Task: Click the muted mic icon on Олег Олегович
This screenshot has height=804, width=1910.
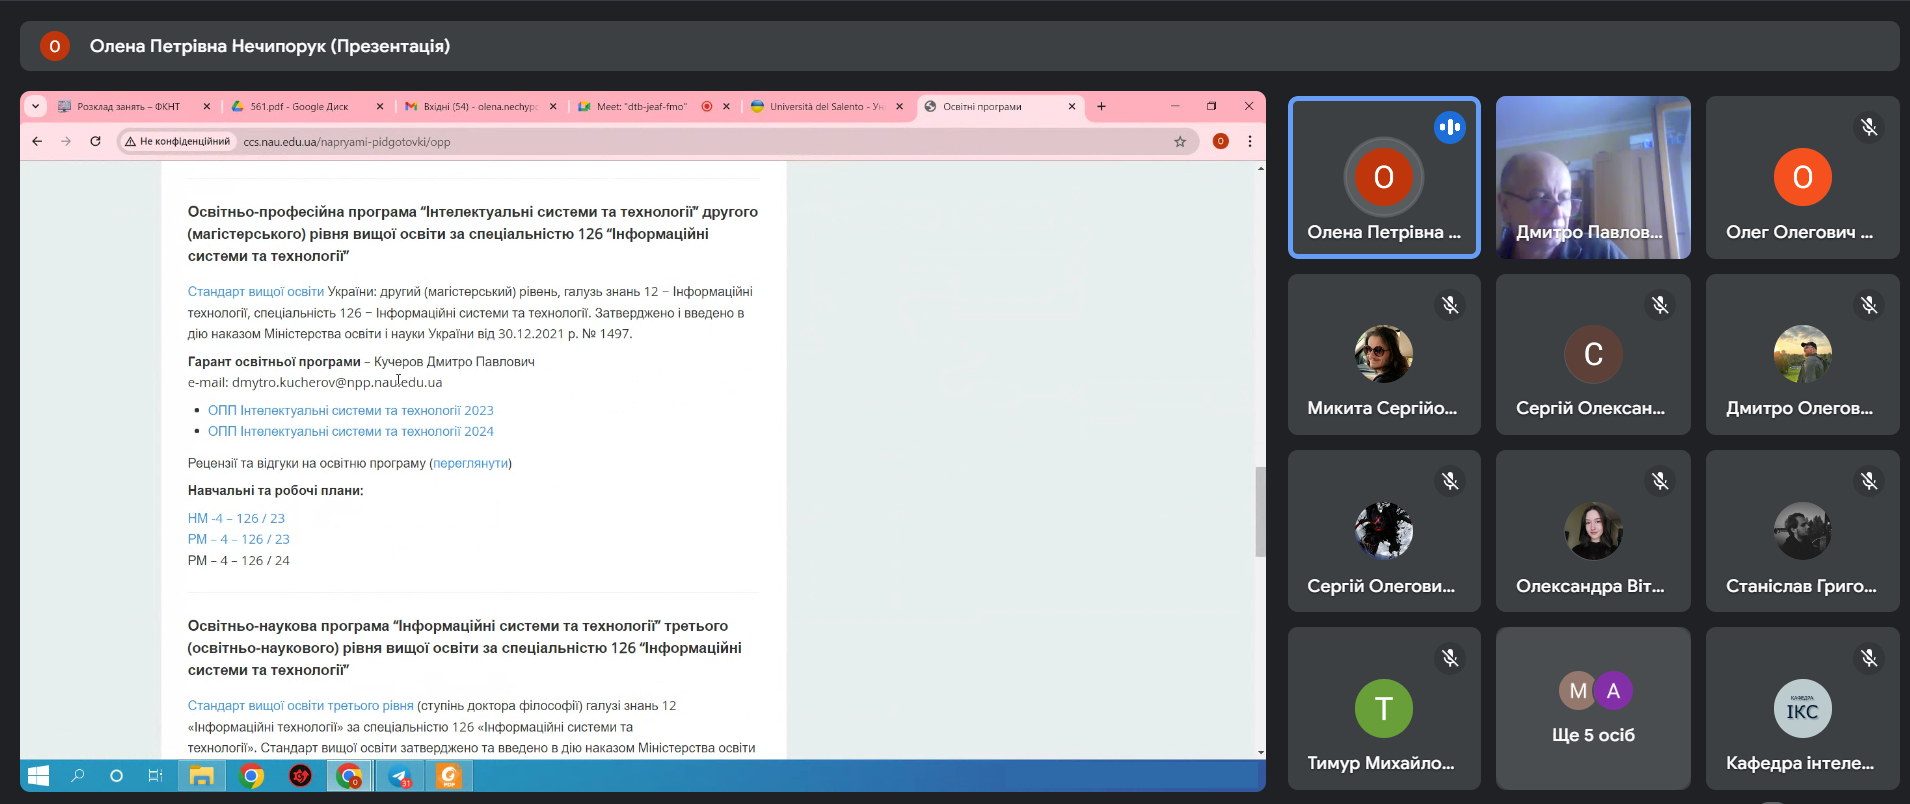Action: point(1868,127)
